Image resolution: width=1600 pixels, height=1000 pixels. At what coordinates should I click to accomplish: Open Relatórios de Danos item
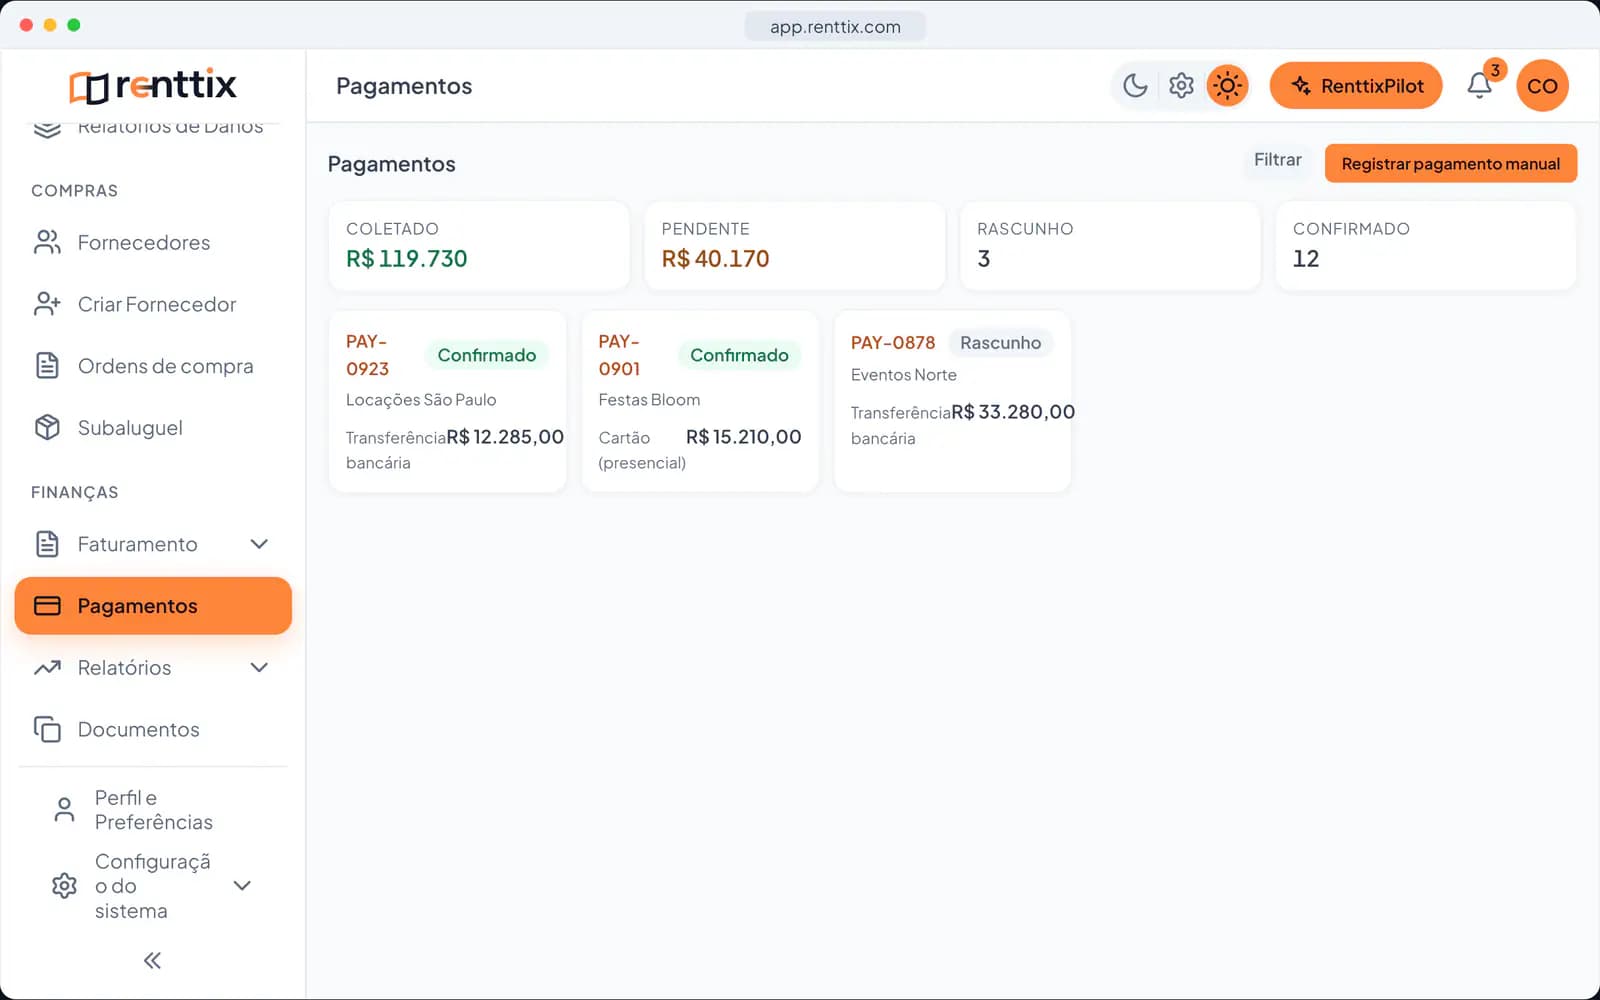(x=153, y=128)
